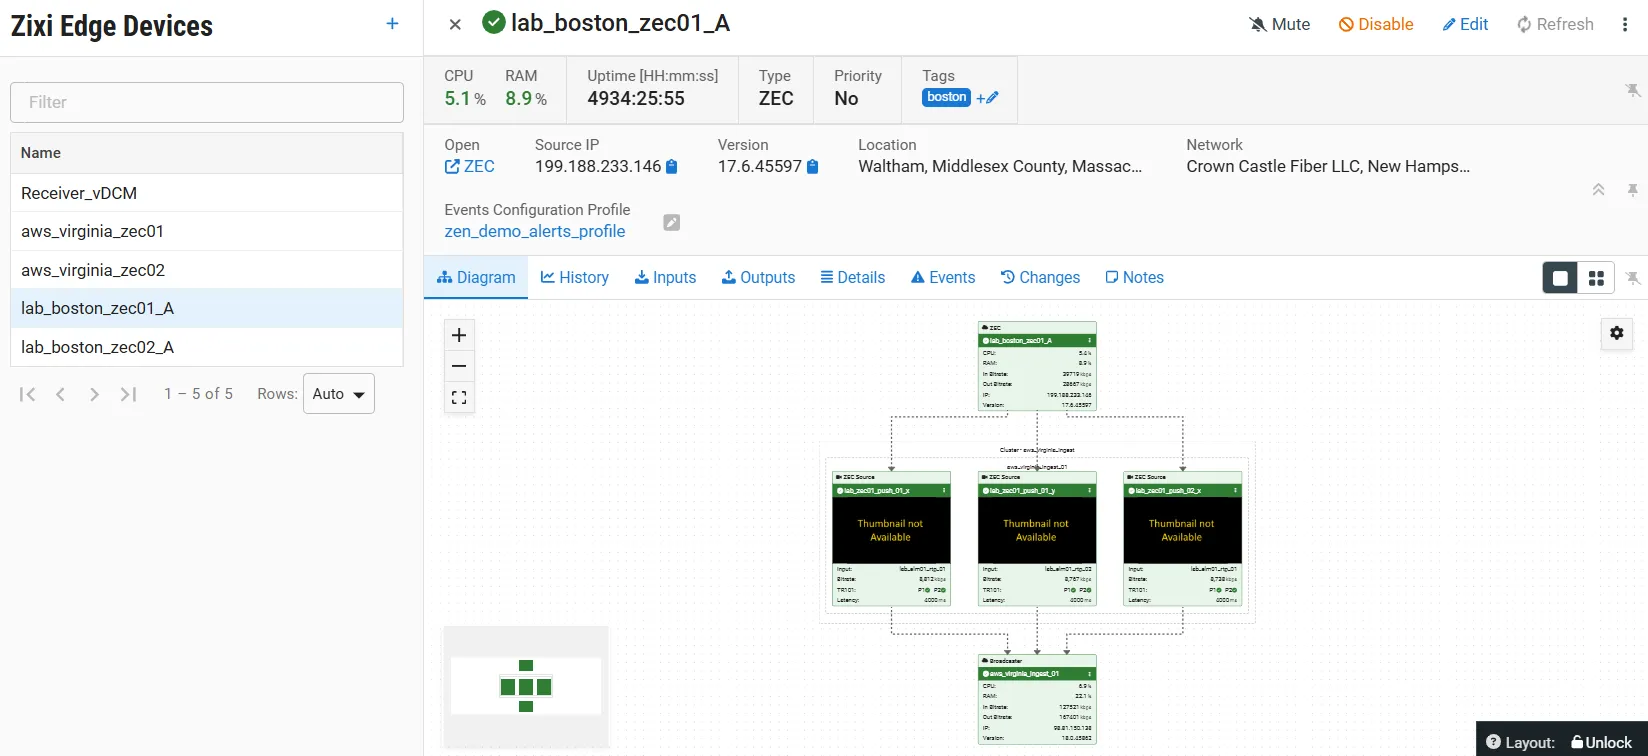Open menu on lab_zec01_push_01_x node

click(944, 491)
